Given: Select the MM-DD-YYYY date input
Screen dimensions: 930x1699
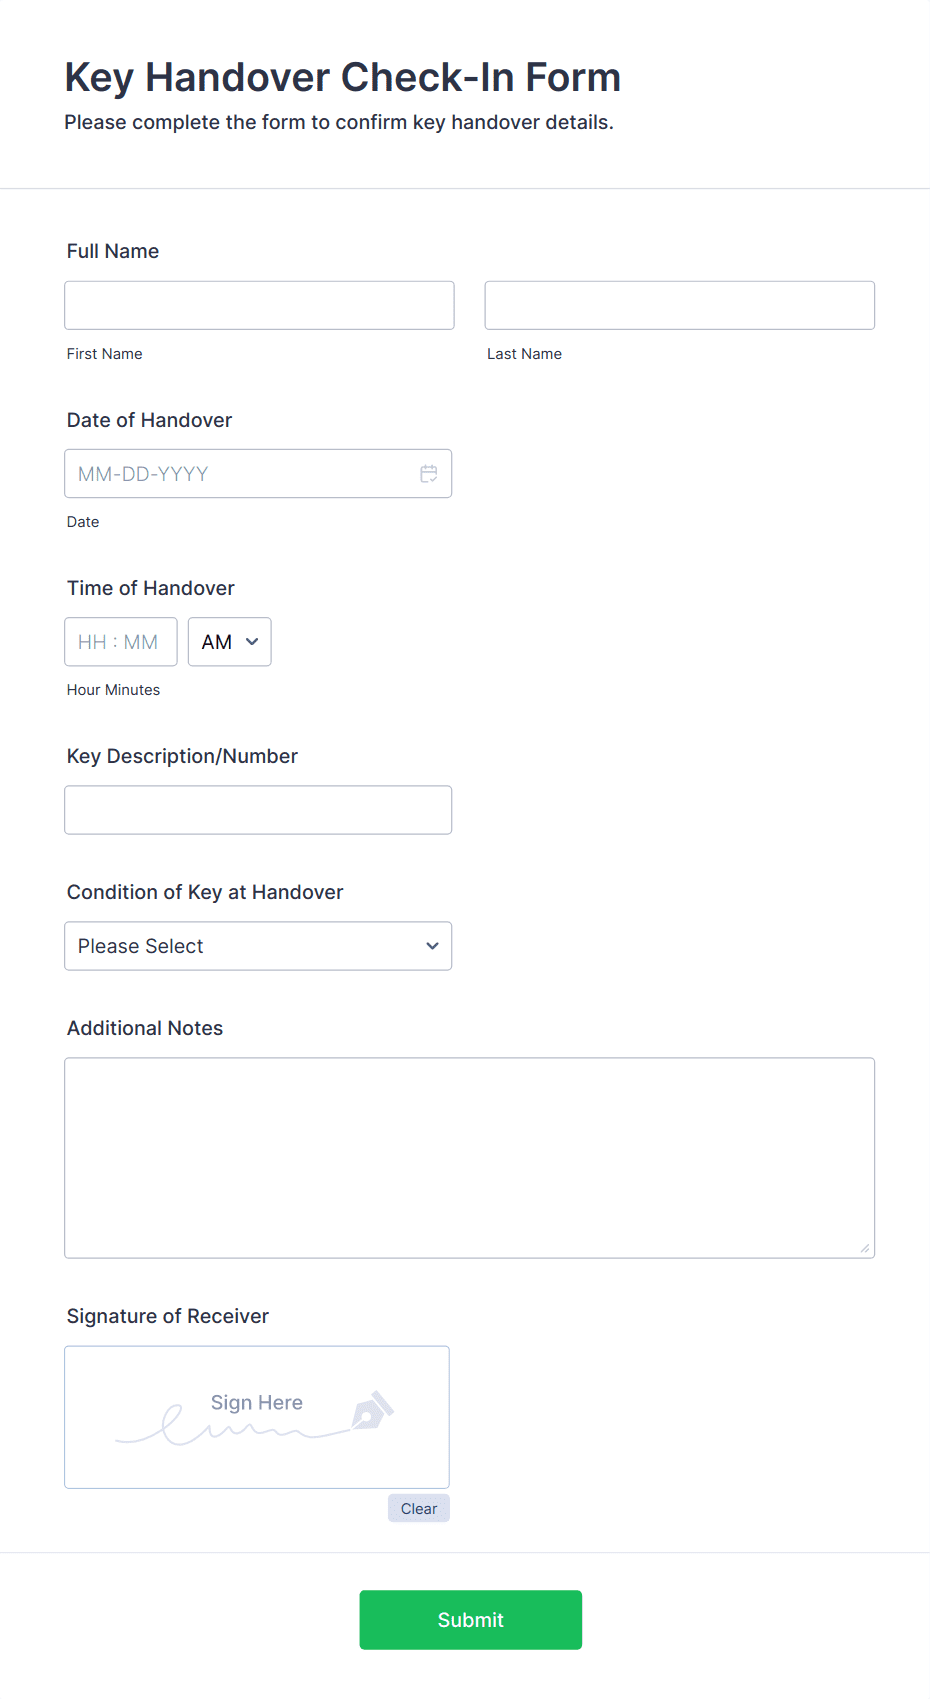Looking at the screenshot, I should click(240, 474).
